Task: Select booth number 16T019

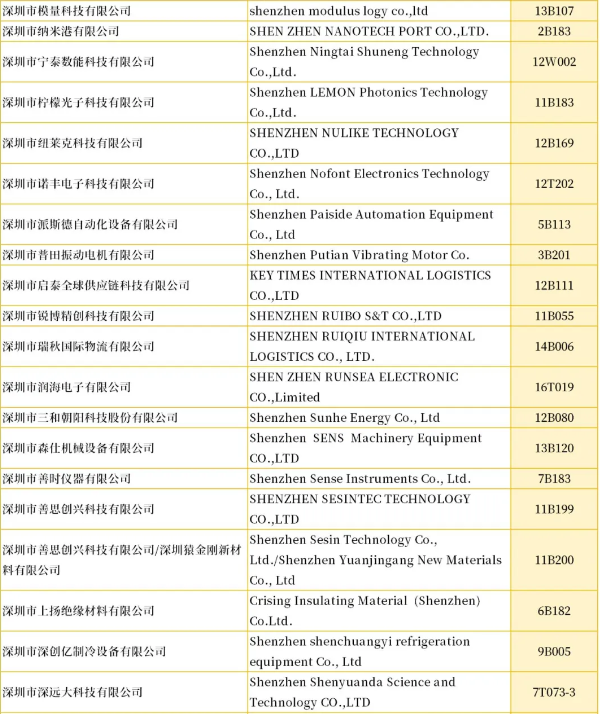Action: [x=554, y=387]
